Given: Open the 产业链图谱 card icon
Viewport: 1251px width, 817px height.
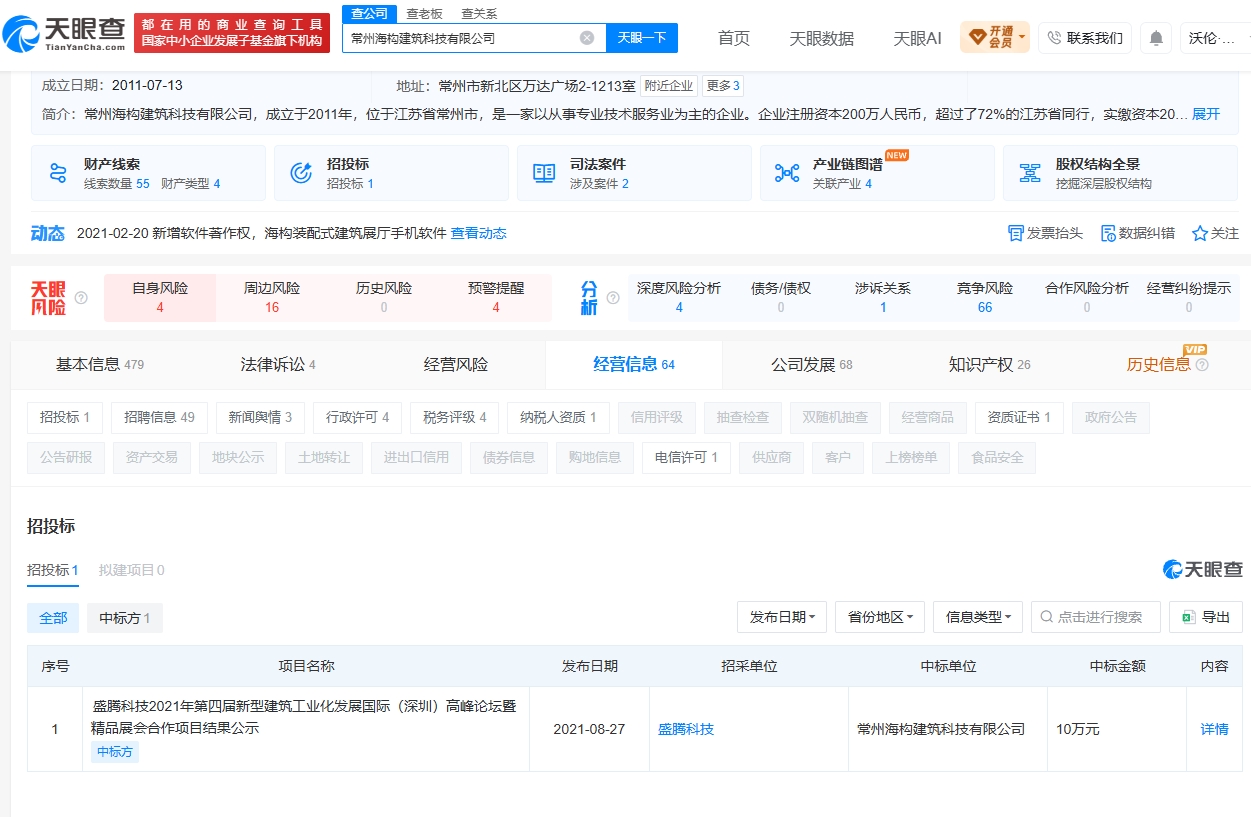Looking at the screenshot, I should (787, 173).
